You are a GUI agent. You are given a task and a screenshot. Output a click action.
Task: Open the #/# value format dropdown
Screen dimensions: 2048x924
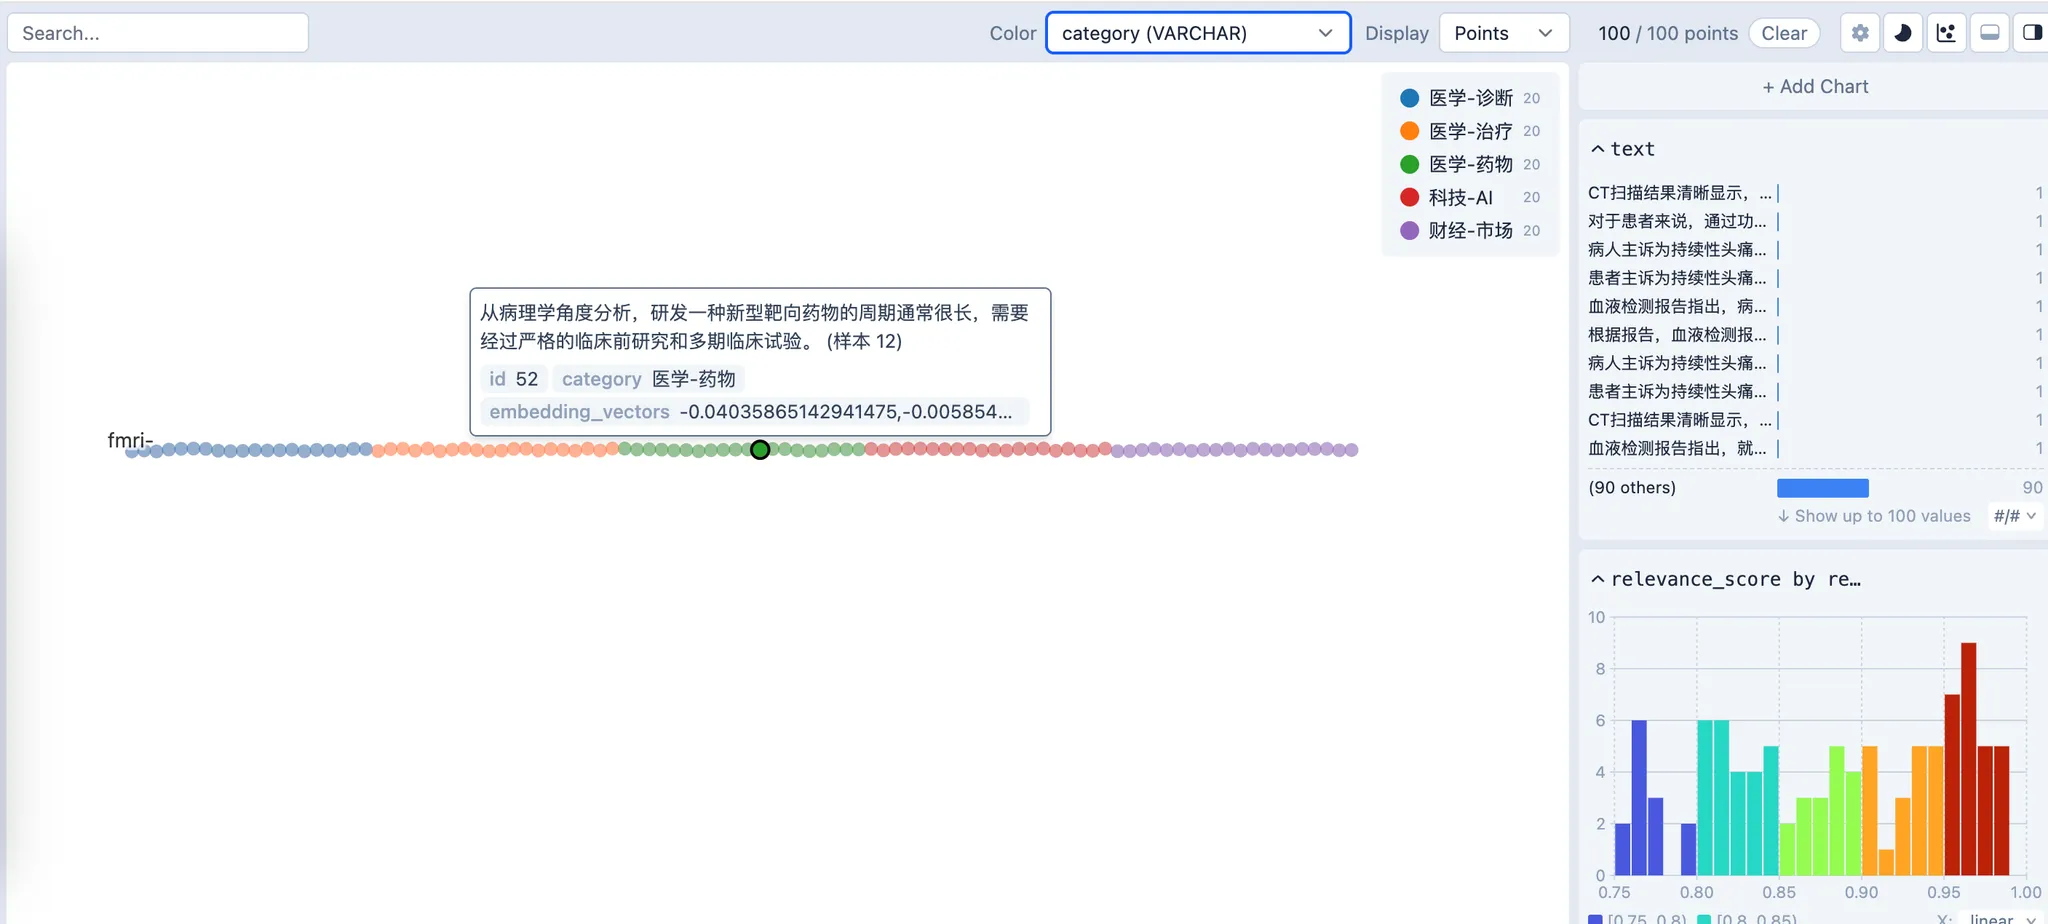tap(2014, 516)
